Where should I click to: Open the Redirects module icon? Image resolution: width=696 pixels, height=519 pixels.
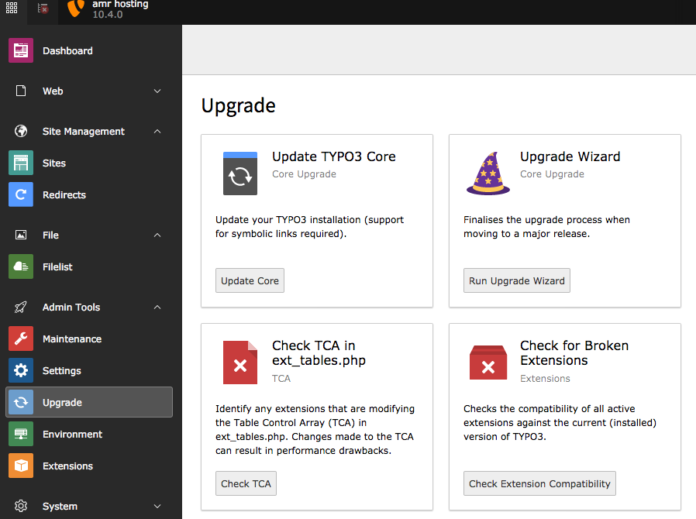21,194
